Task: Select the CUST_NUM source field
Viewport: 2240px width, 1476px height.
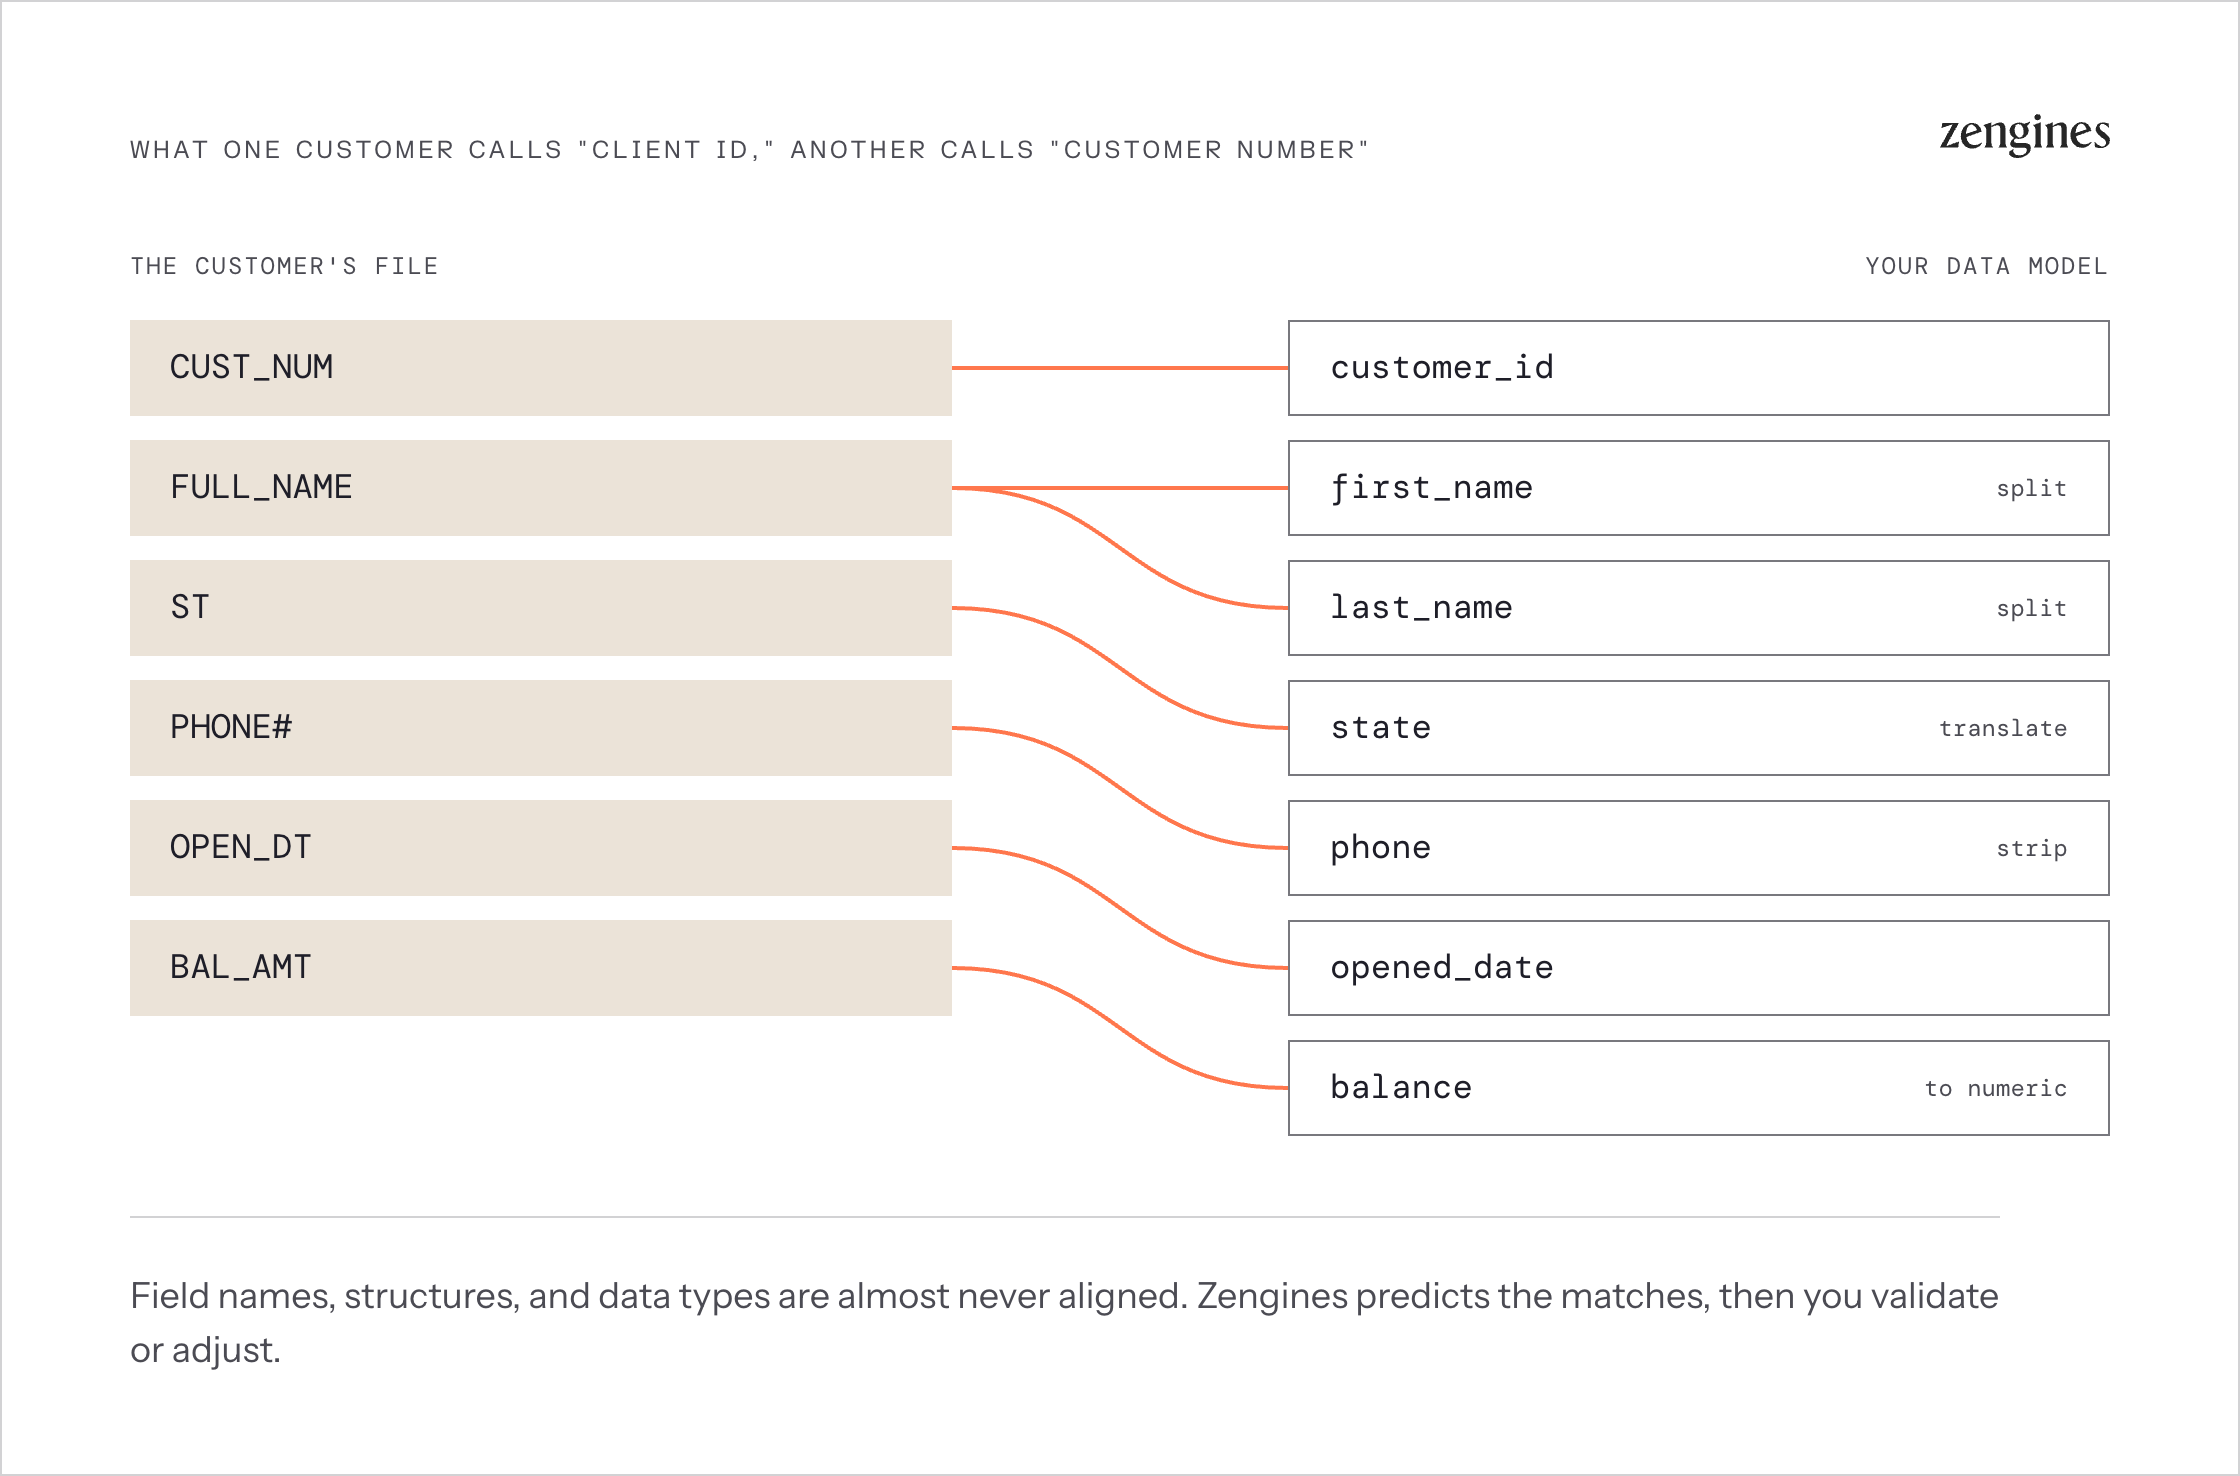Action: click(x=541, y=368)
